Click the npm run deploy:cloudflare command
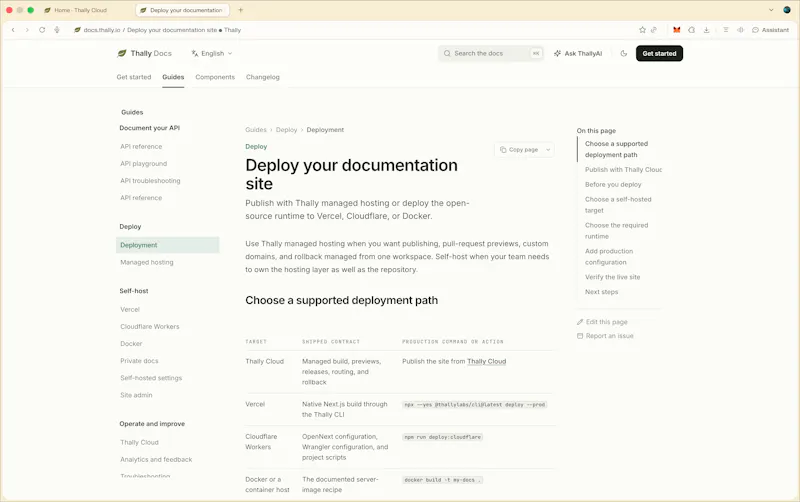The width and height of the screenshot is (800, 502). pyautogui.click(x=442, y=437)
